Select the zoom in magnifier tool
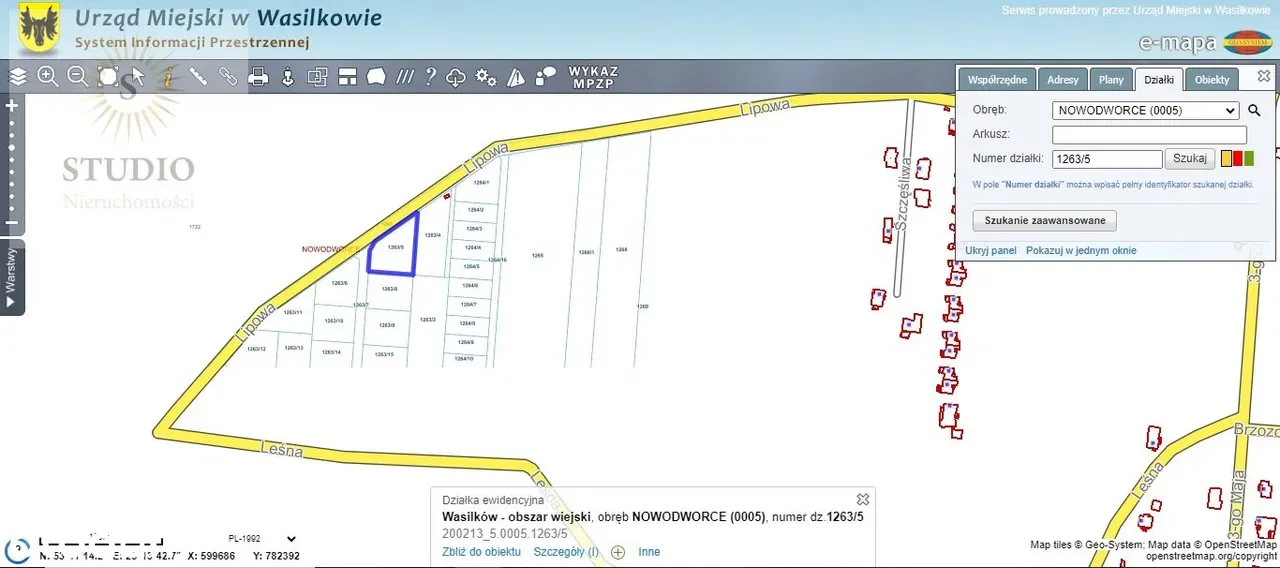The width and height of the screenshot is (1280, 568). 47,76
